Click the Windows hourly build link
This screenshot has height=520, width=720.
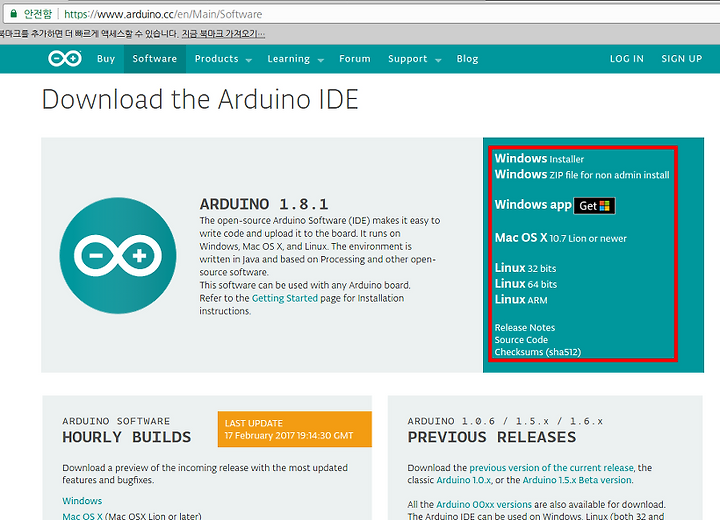coord(82,501)
